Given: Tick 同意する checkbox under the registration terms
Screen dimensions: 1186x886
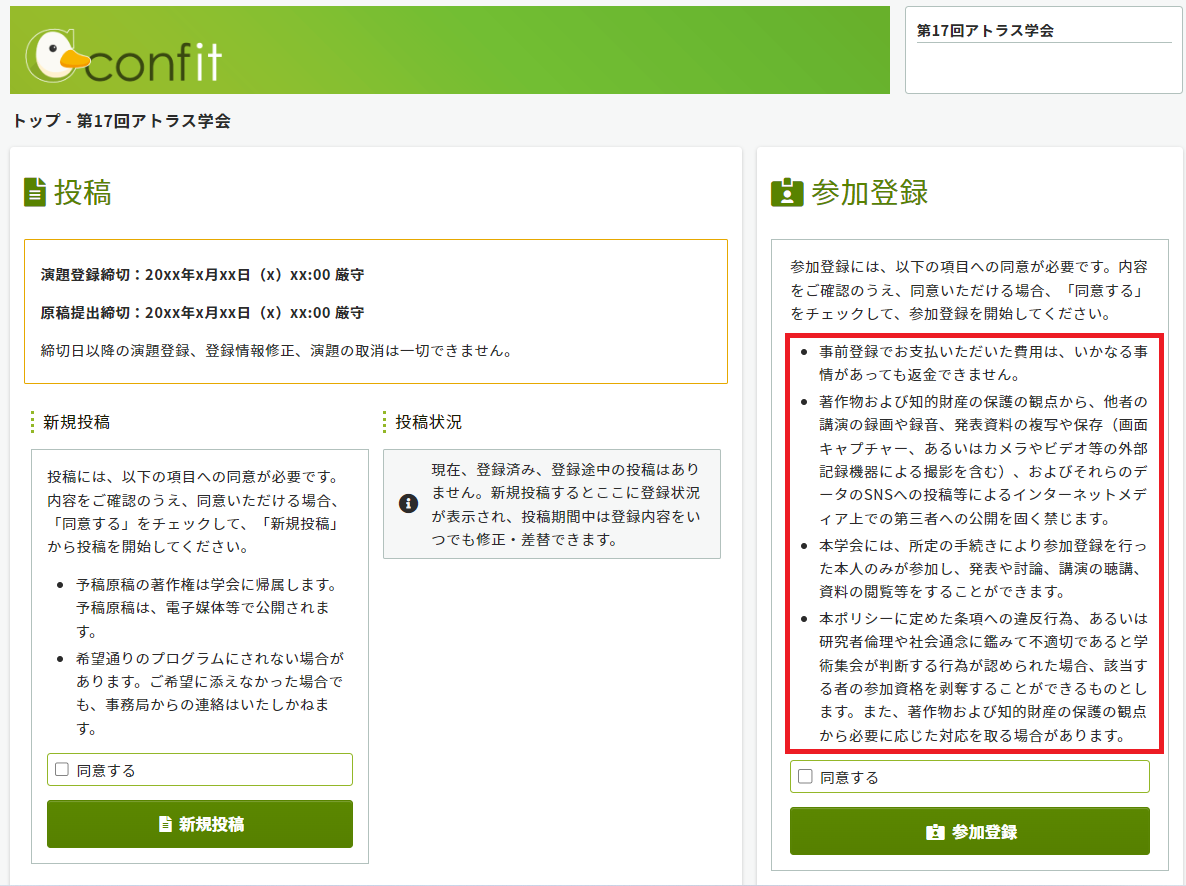Looking at the screenshot, I should pyautogui.click(x=805, y=776).
